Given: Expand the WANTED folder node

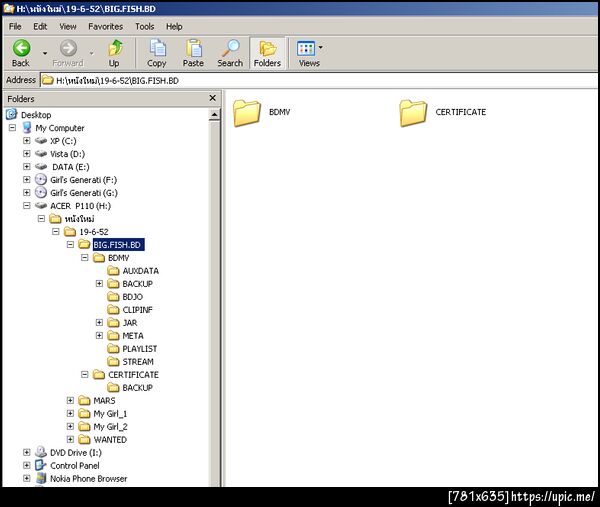Looking at the screenshot, I should click(x=70, y=439).
